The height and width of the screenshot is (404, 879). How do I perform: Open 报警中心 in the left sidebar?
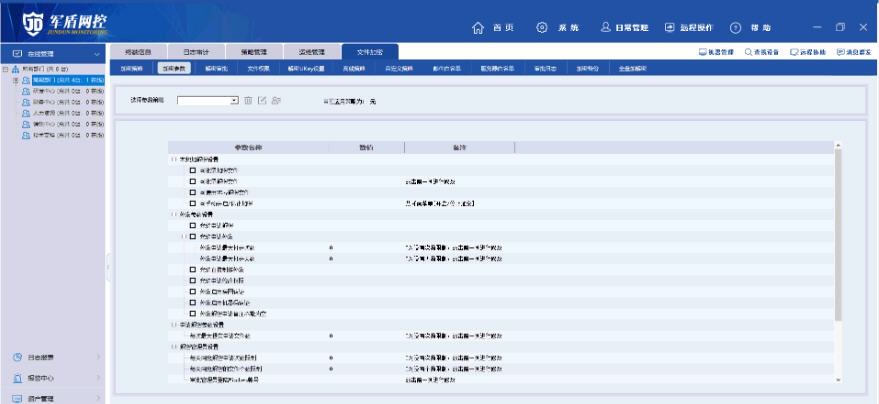pyautogui.click(x=40, y=378)
